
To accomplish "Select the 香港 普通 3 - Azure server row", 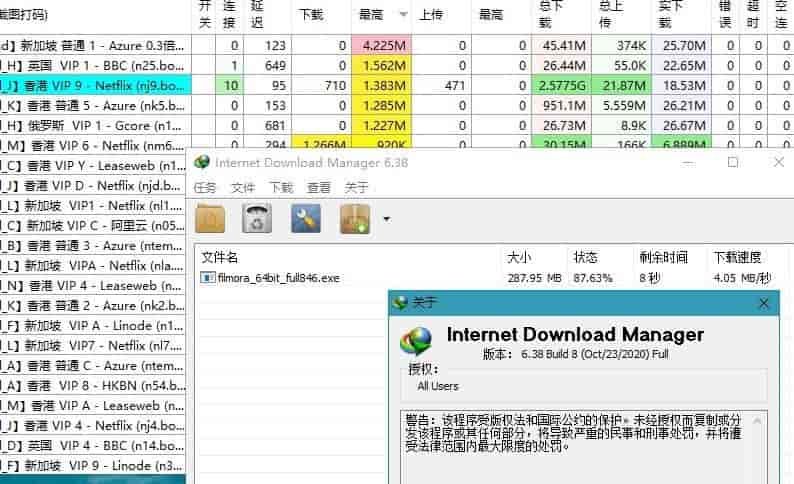I will pyautogui.click(x=93, y=246).
